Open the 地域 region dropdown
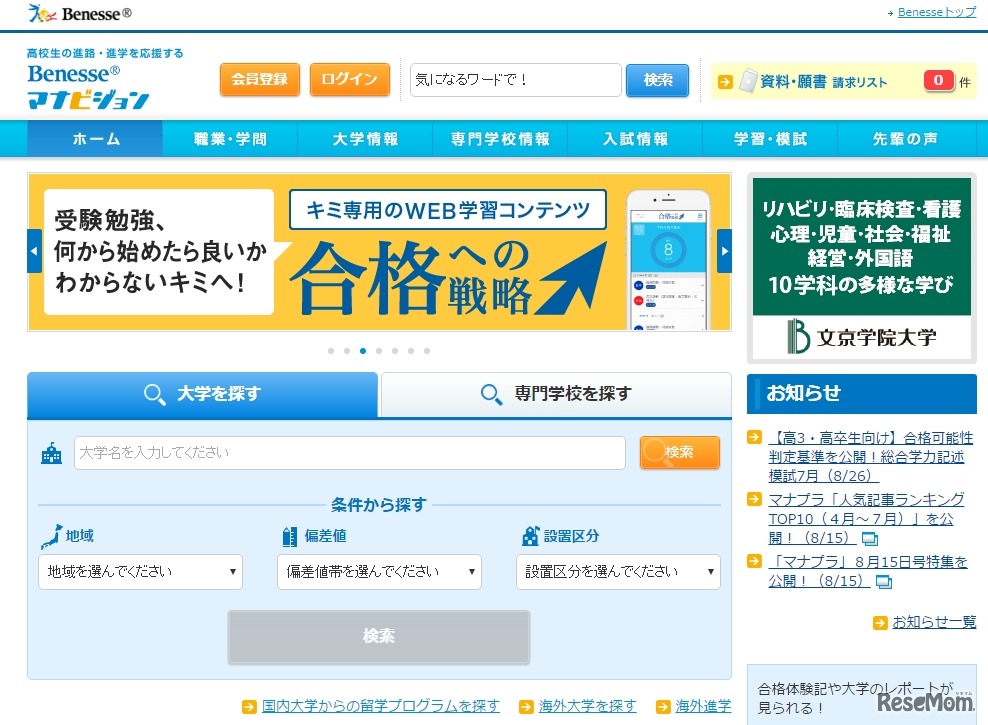The image size is (988, 725). pyautogui.click(x=140, y=572)
